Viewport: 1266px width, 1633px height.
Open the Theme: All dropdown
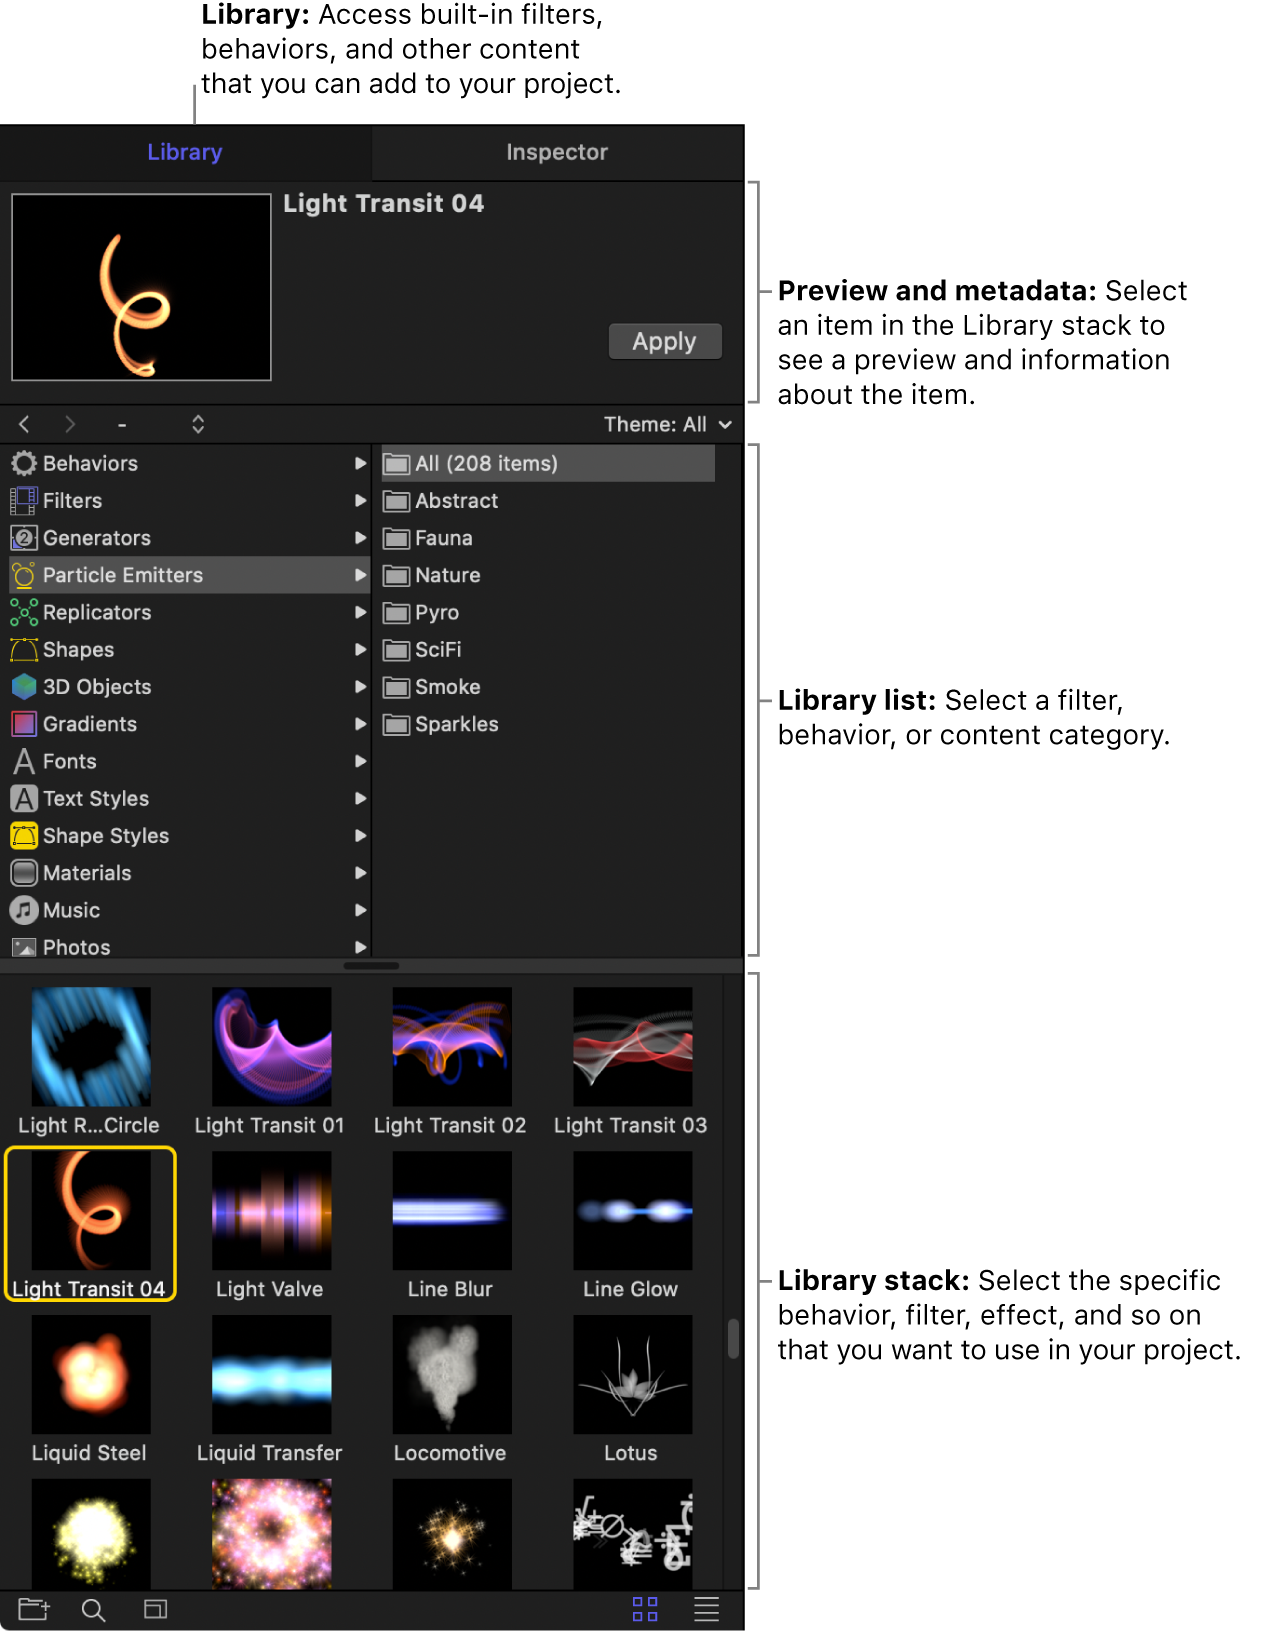667,424
